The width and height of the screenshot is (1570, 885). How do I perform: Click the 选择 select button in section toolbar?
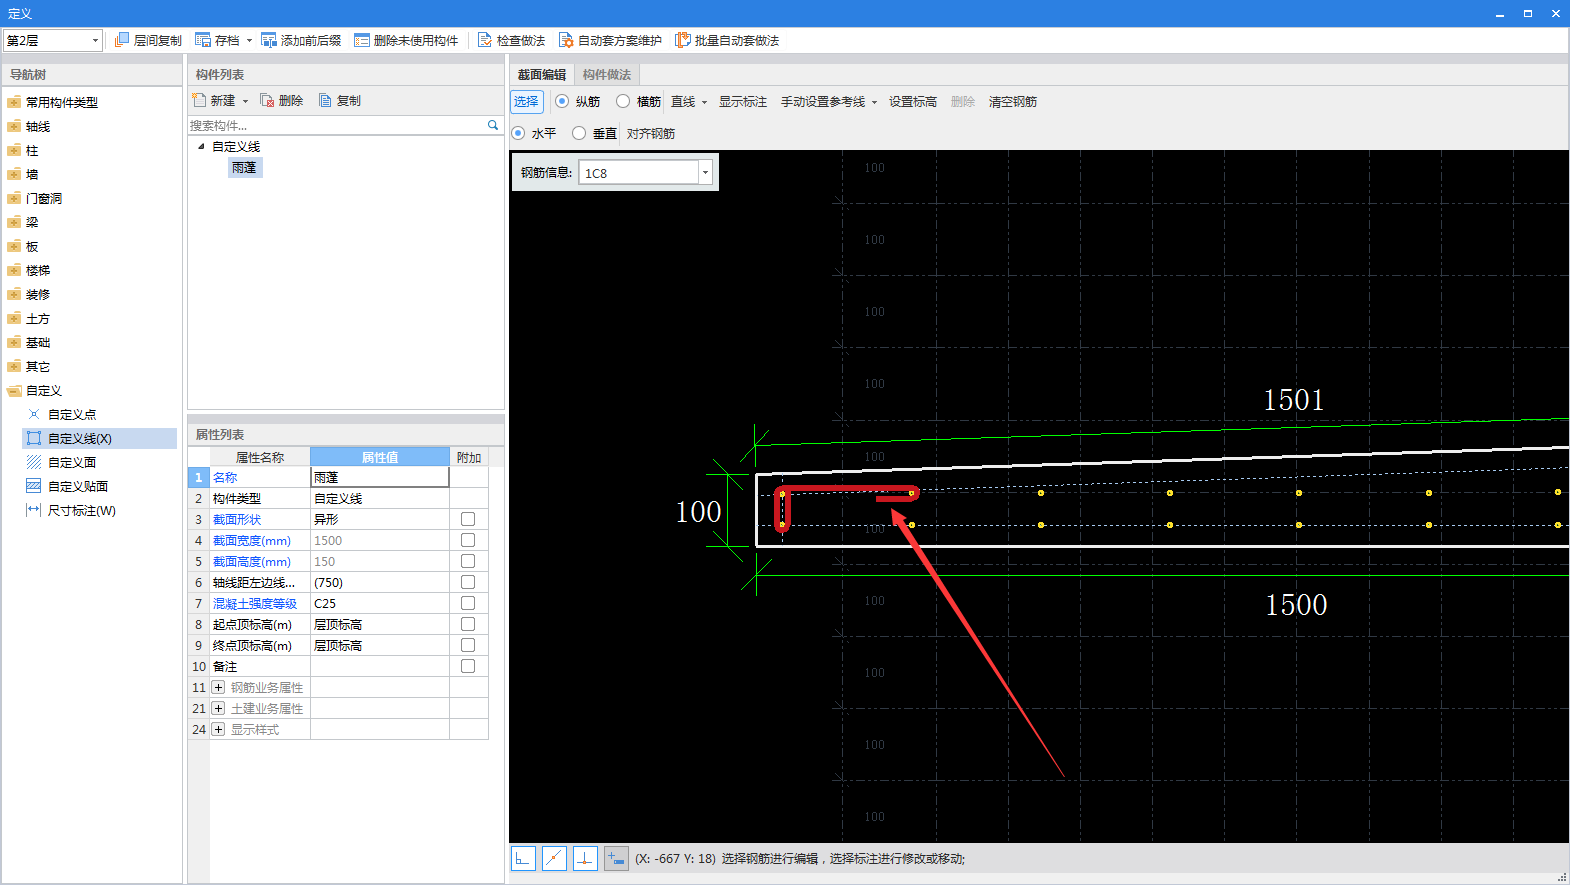click(526, 101)
